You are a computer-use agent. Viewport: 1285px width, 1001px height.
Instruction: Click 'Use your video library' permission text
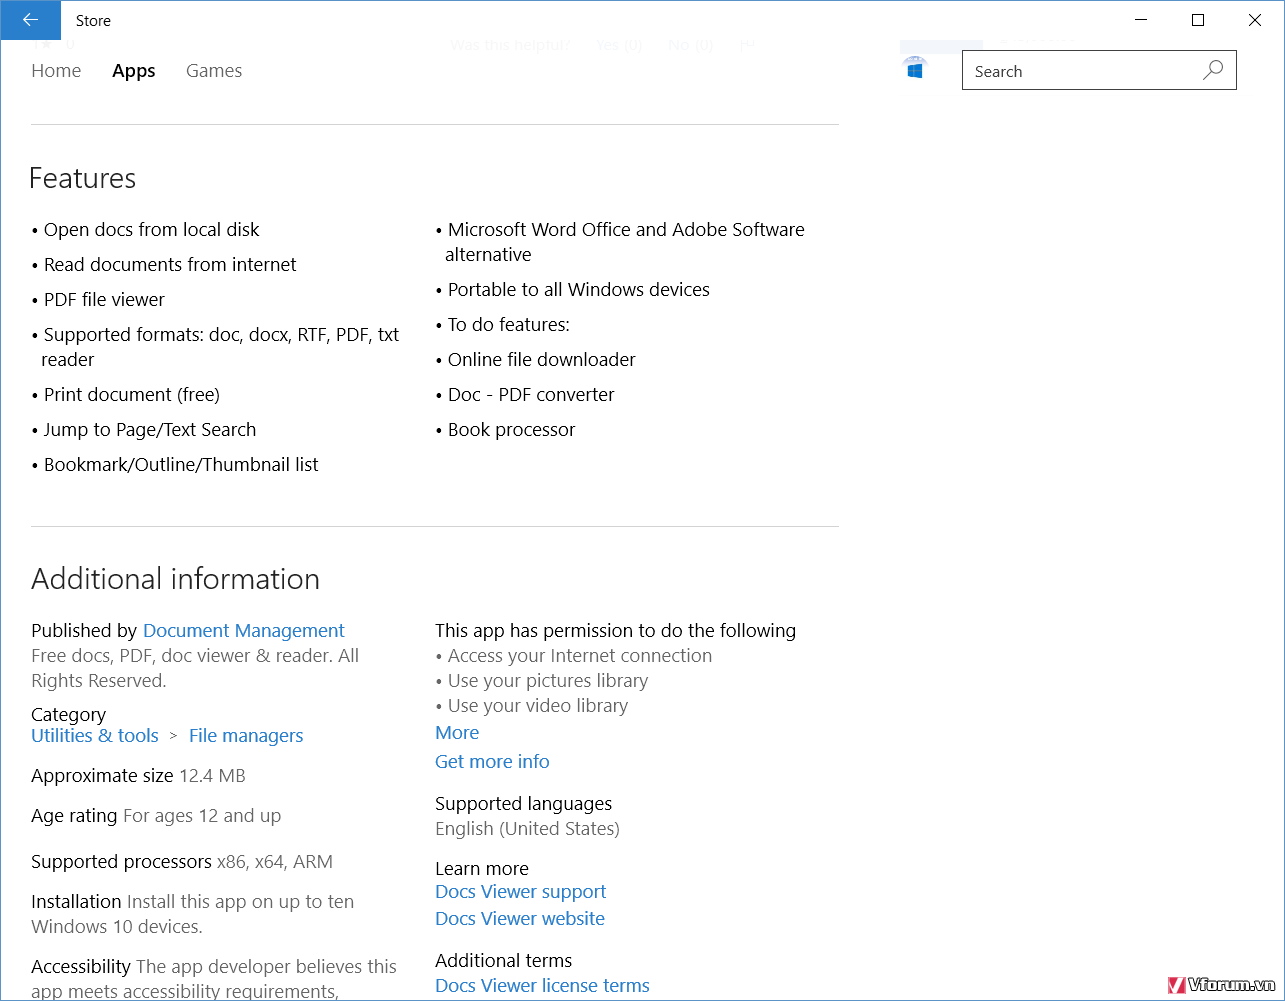[538, 706]
